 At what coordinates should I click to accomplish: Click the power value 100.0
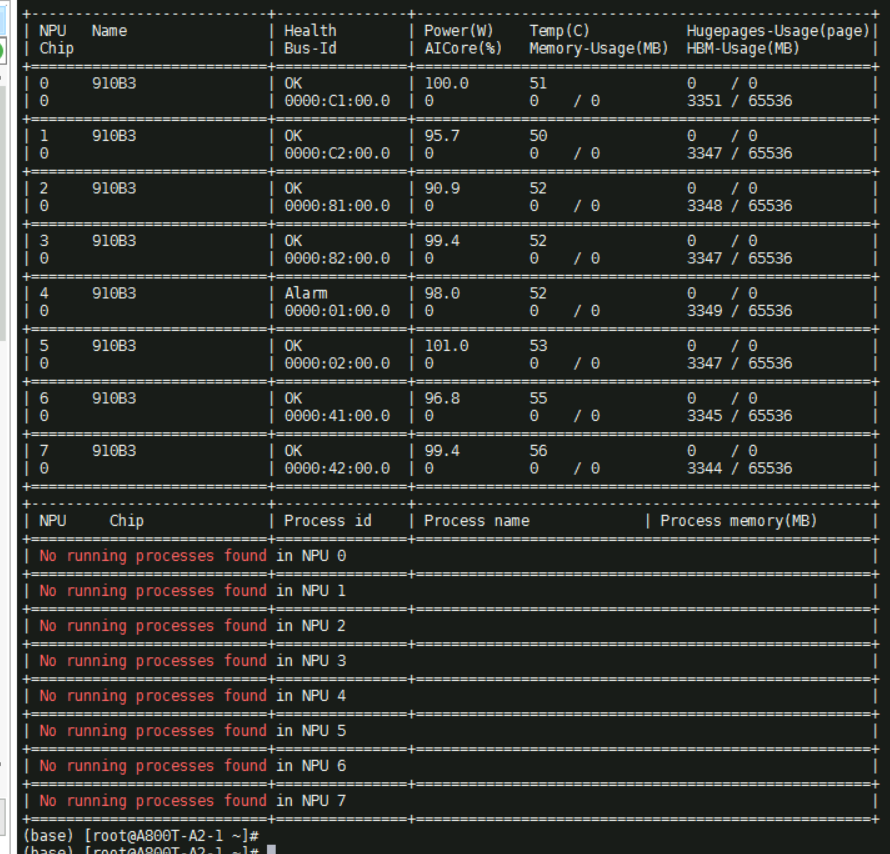[447, 83]
